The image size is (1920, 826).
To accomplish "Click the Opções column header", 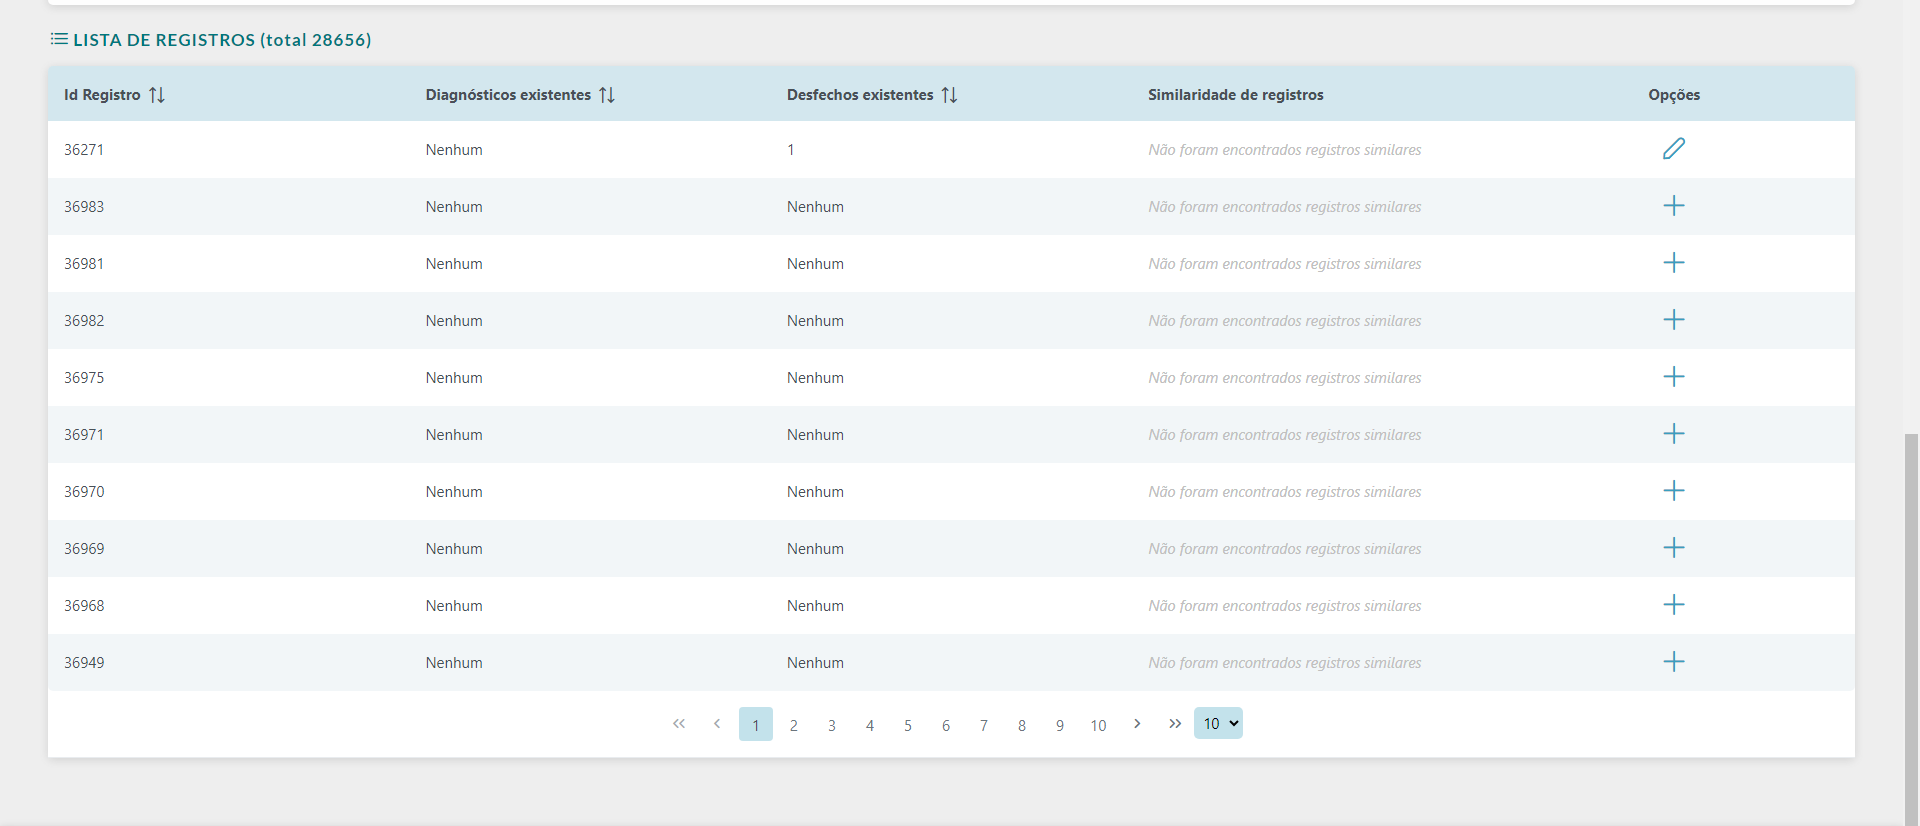I will (x=1674, y=95).
